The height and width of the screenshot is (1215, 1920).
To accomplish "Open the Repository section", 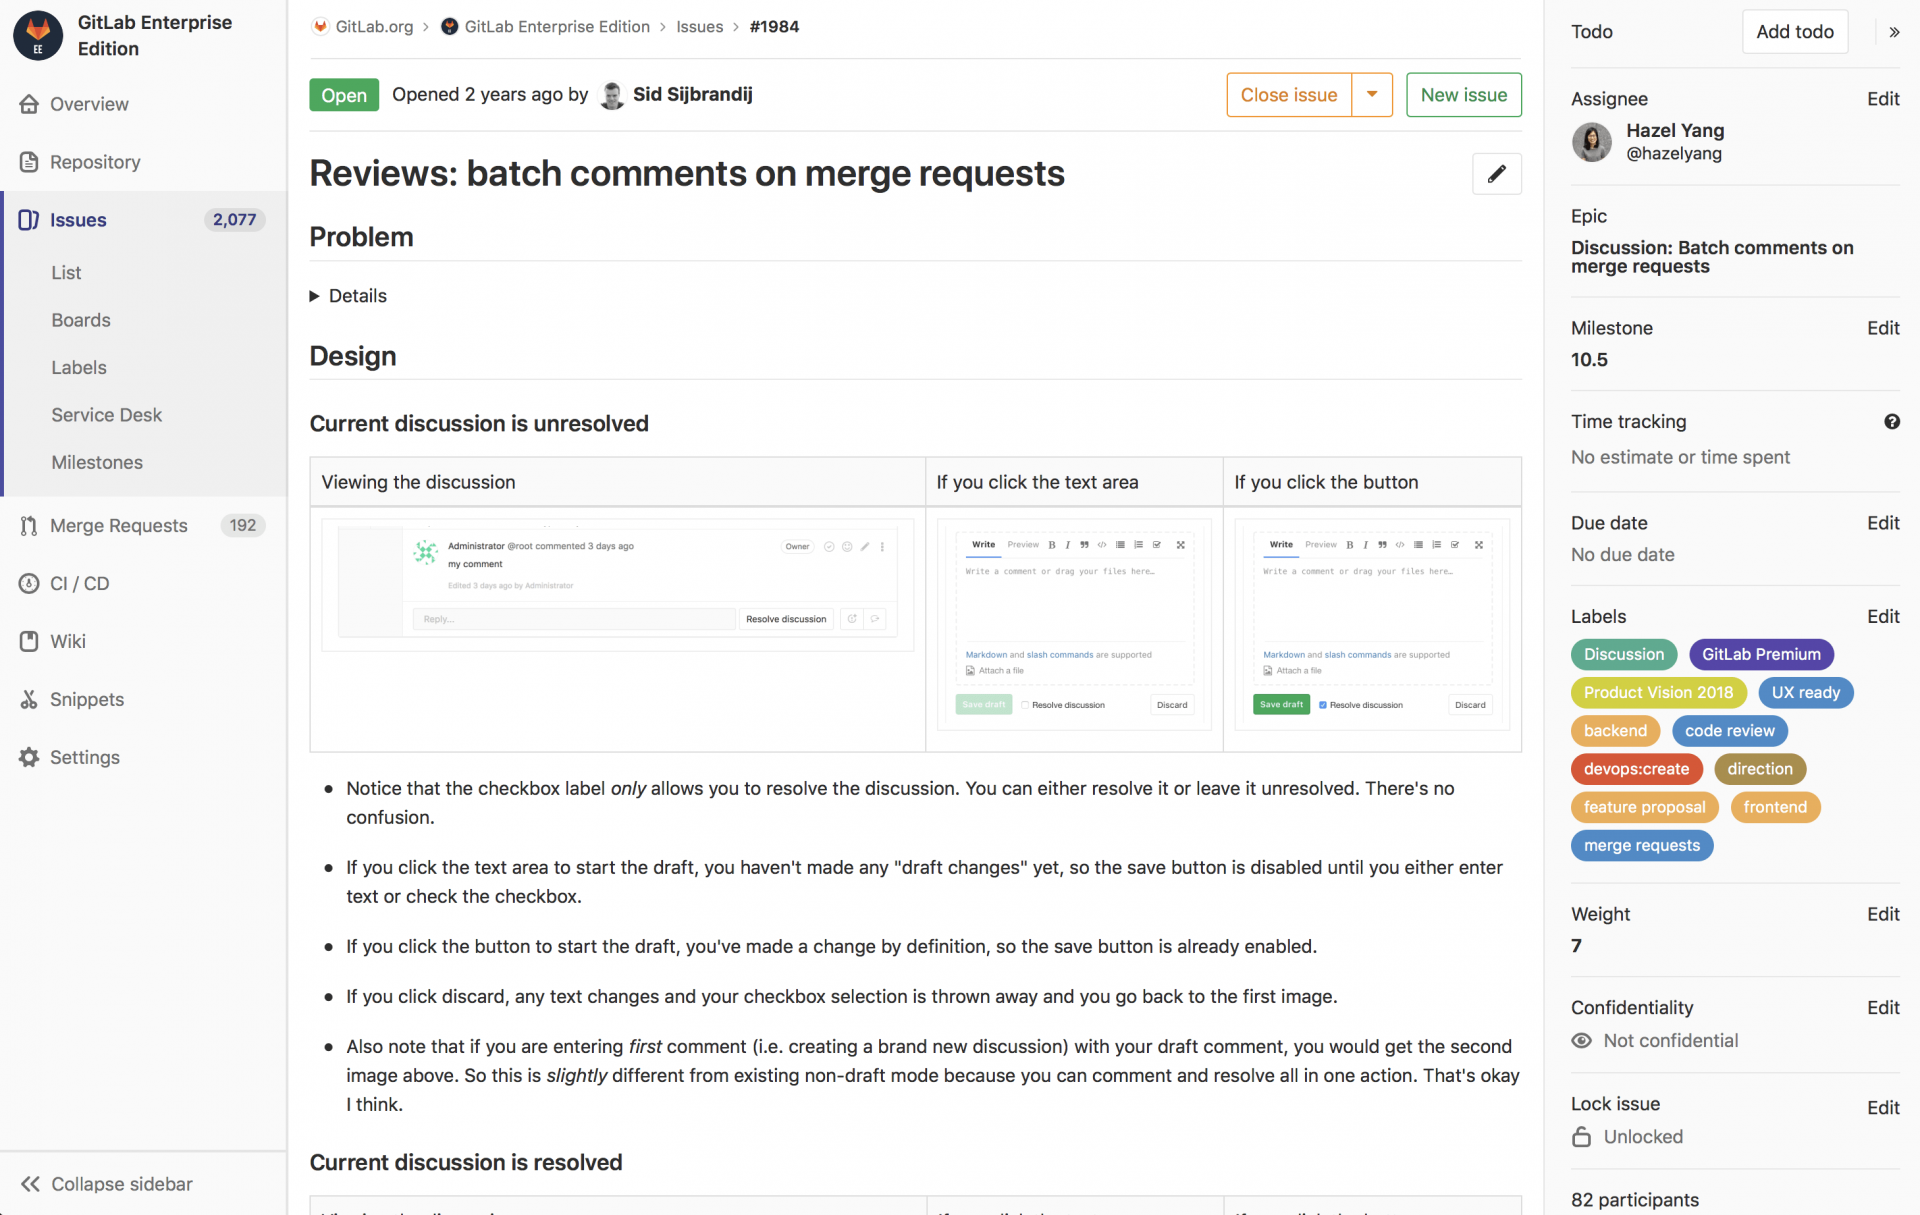I will (95, 162).
